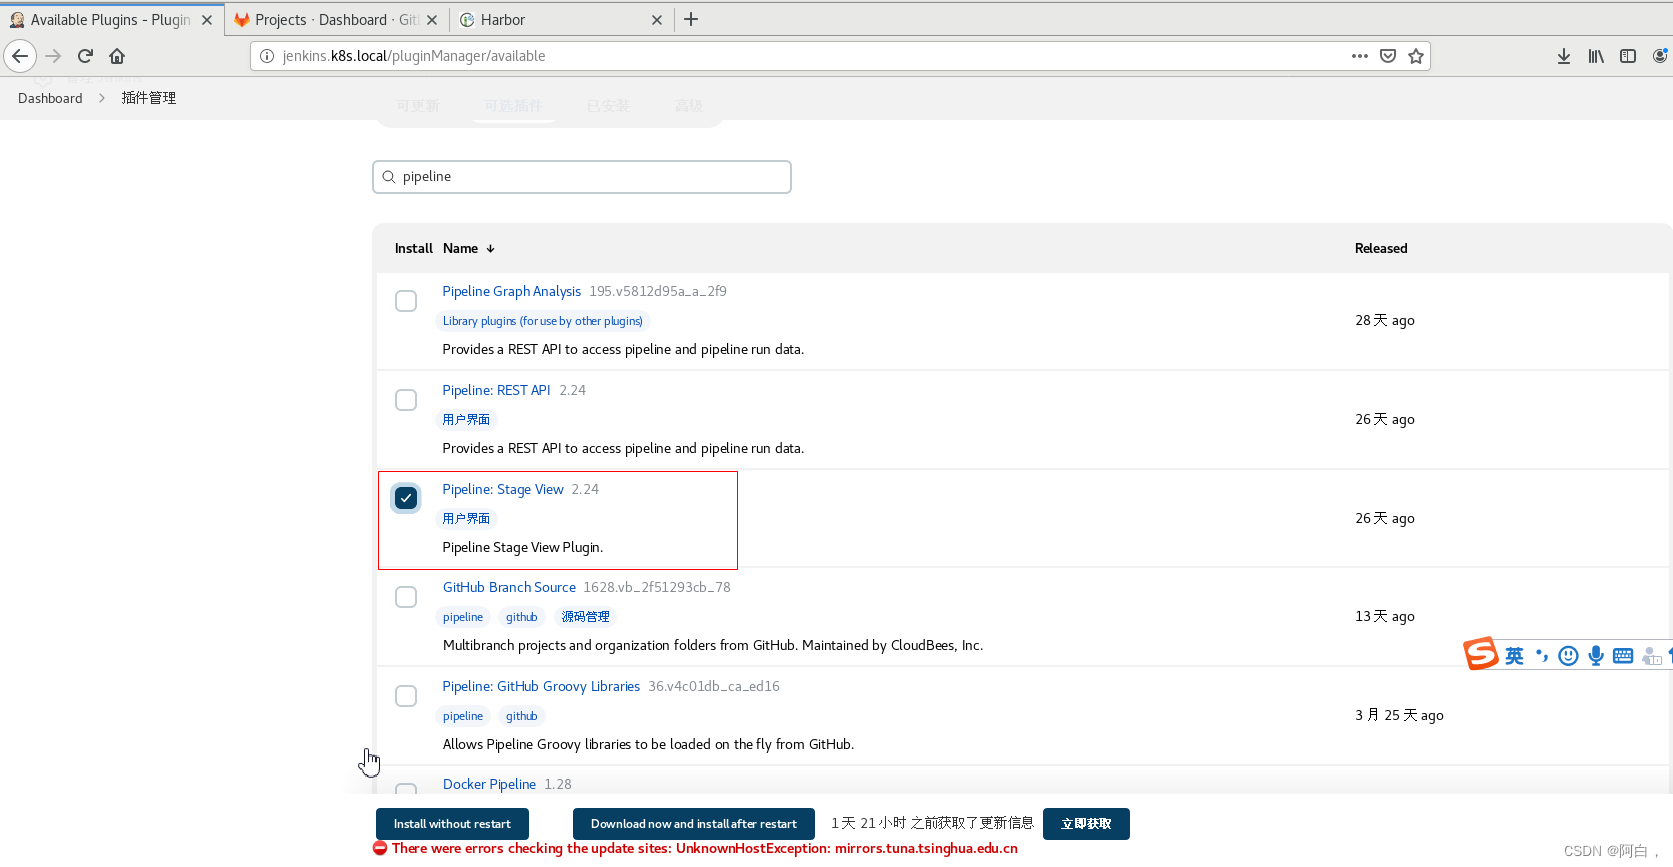1673x867 pixels.
Task: Click pipeline tag under GitHub Branch Source
Action: coord(463,617)
